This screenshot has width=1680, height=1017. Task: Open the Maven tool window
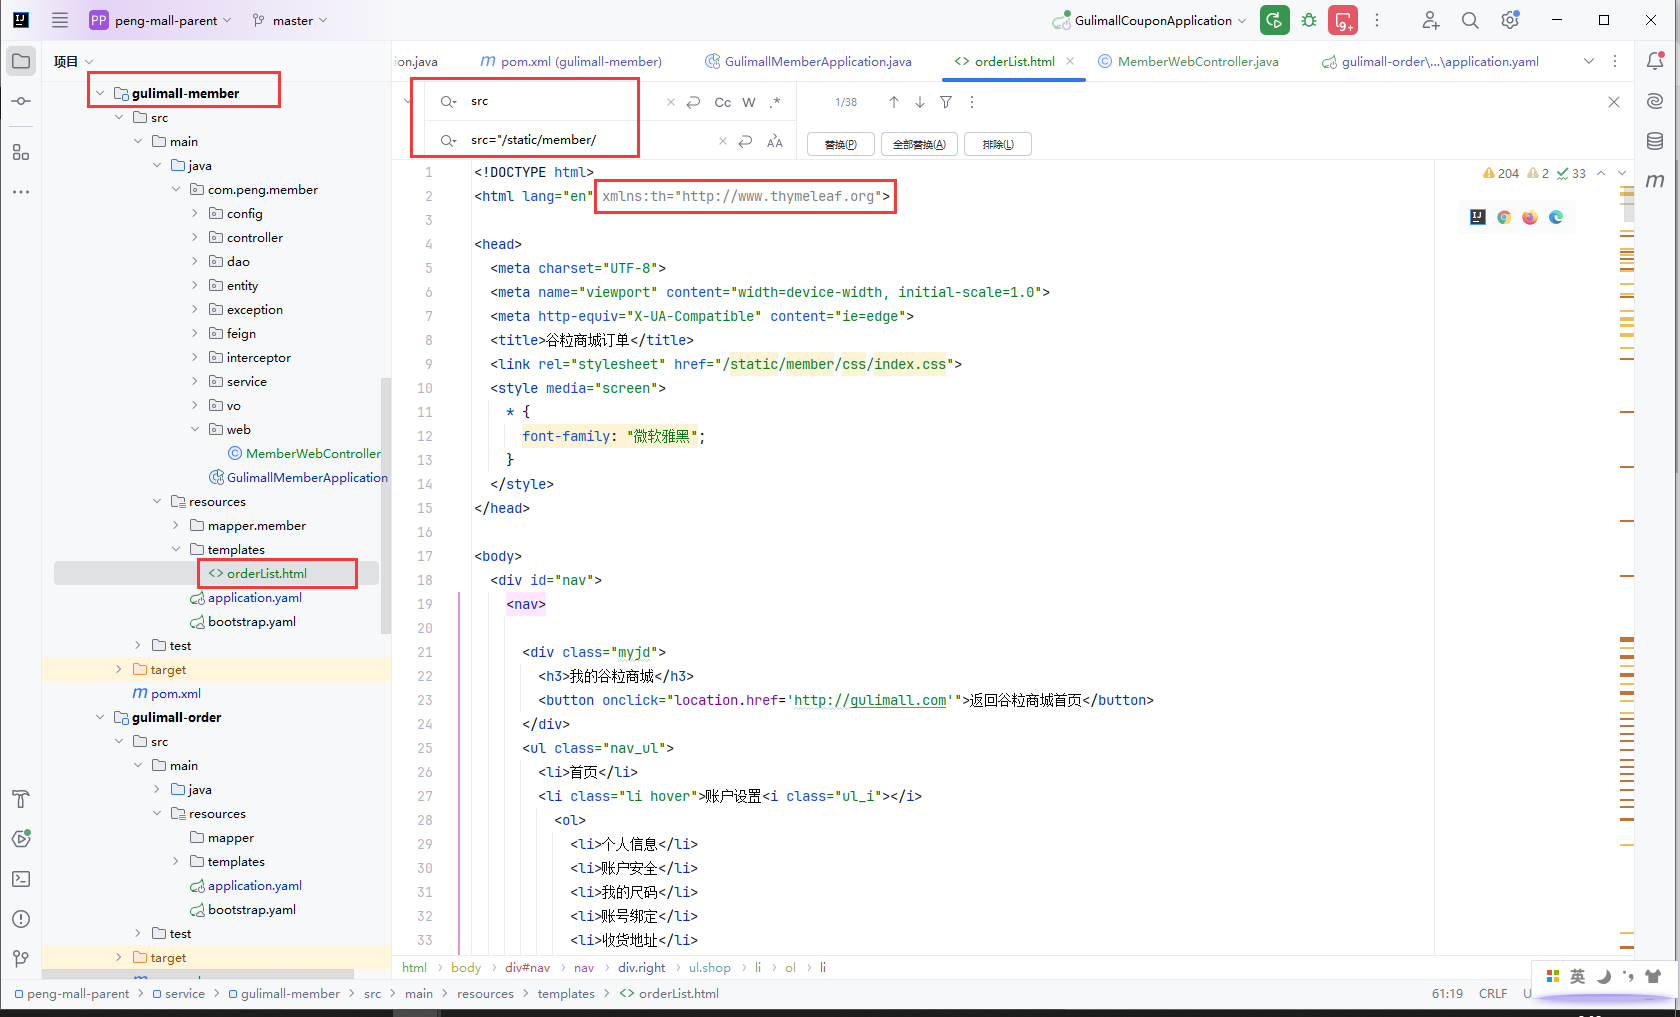point(1655,181)
